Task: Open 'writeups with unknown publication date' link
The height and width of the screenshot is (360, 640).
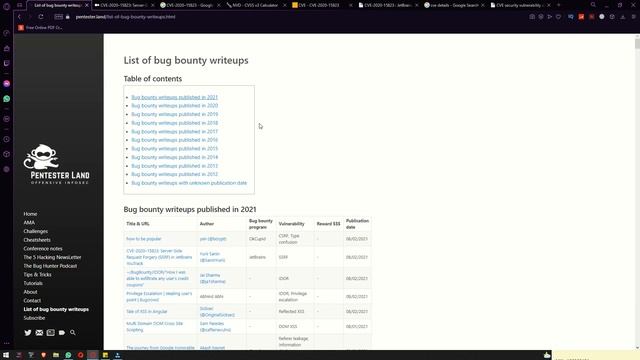Action: coord(189,183)
